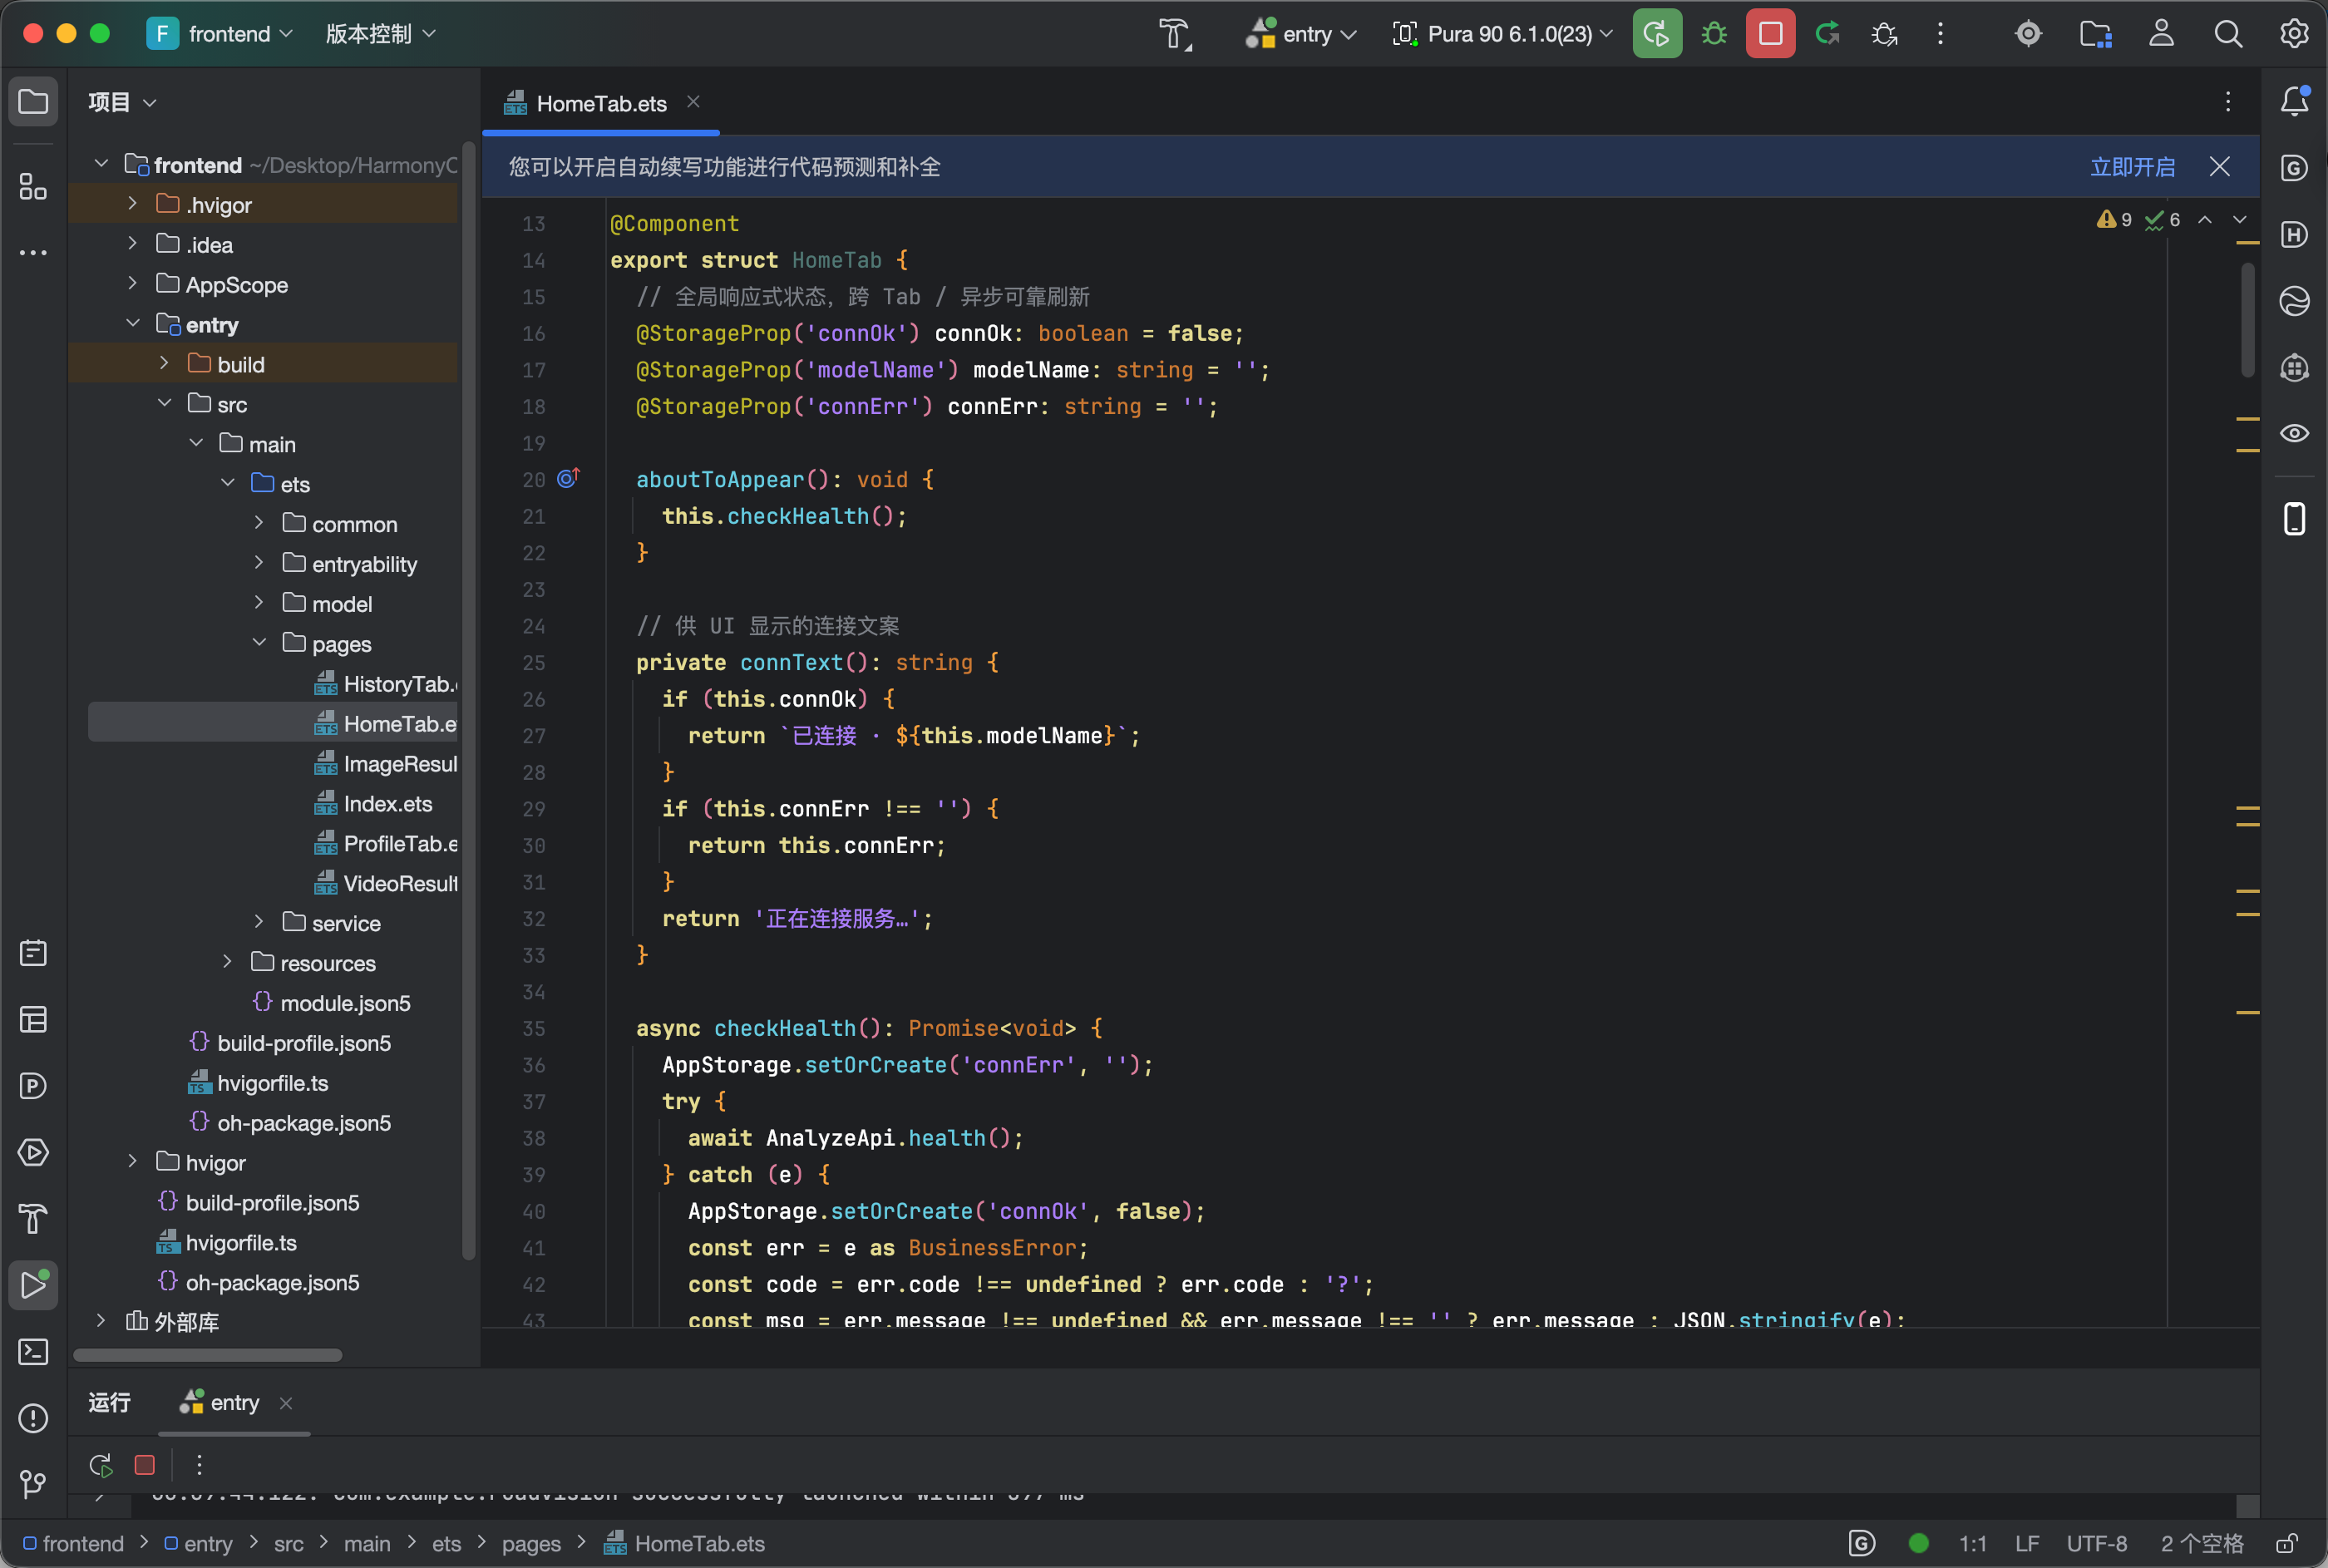The width and height of the screenshot is (2328, 1568).
Task: Collapse the pages folder
Action: (259, 643)
